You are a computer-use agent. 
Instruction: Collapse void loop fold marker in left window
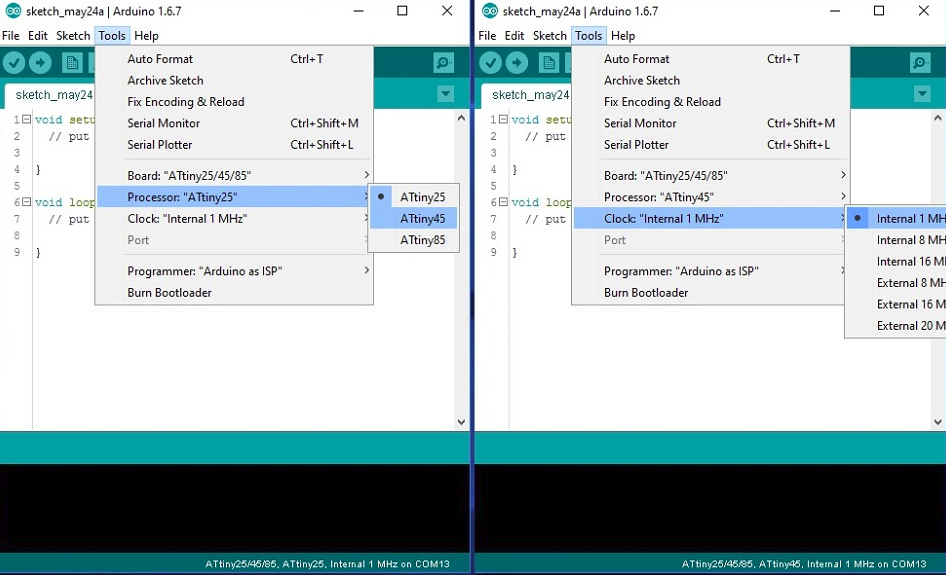click(27, 202)
